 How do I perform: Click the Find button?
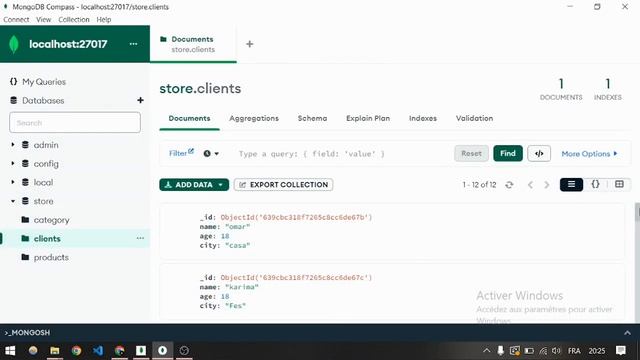tap(508, 153)
